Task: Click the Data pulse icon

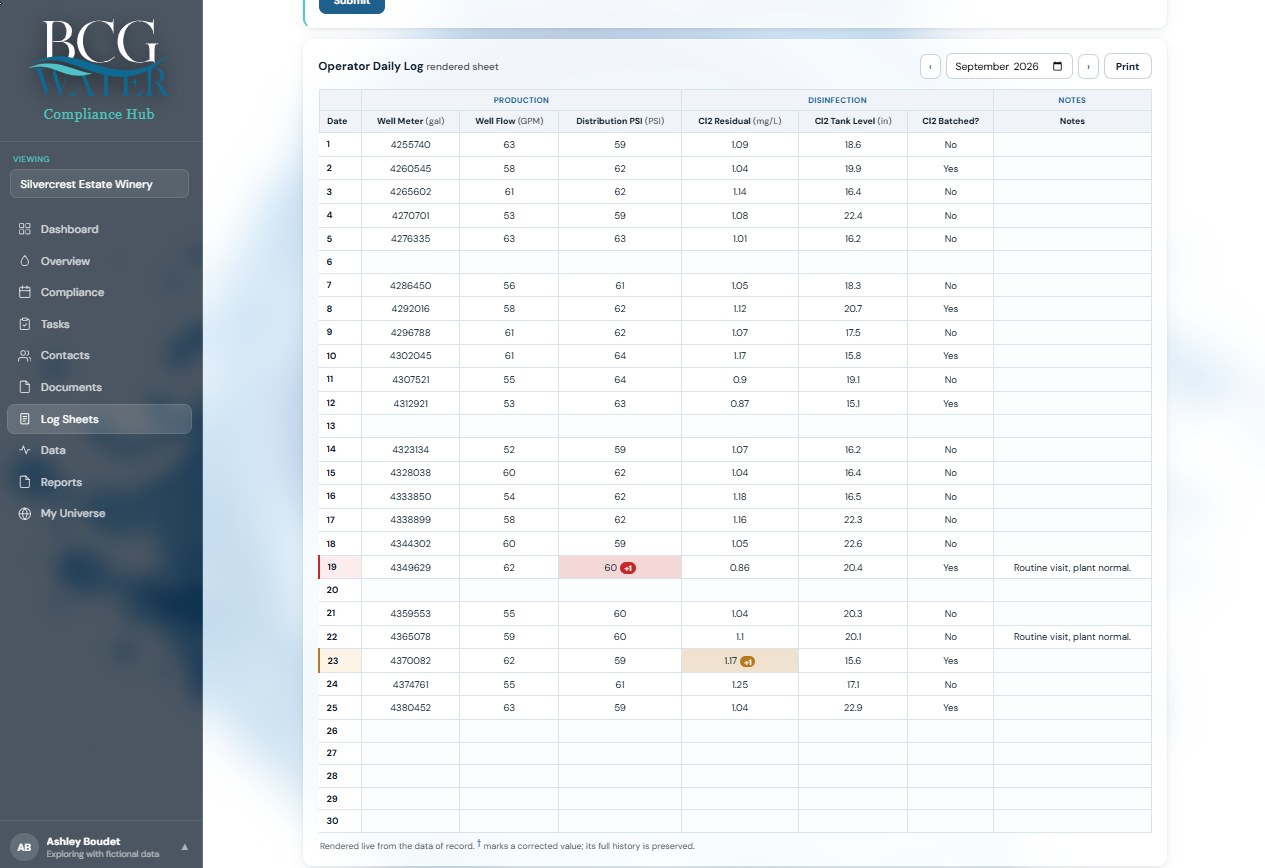Action: 25,450
